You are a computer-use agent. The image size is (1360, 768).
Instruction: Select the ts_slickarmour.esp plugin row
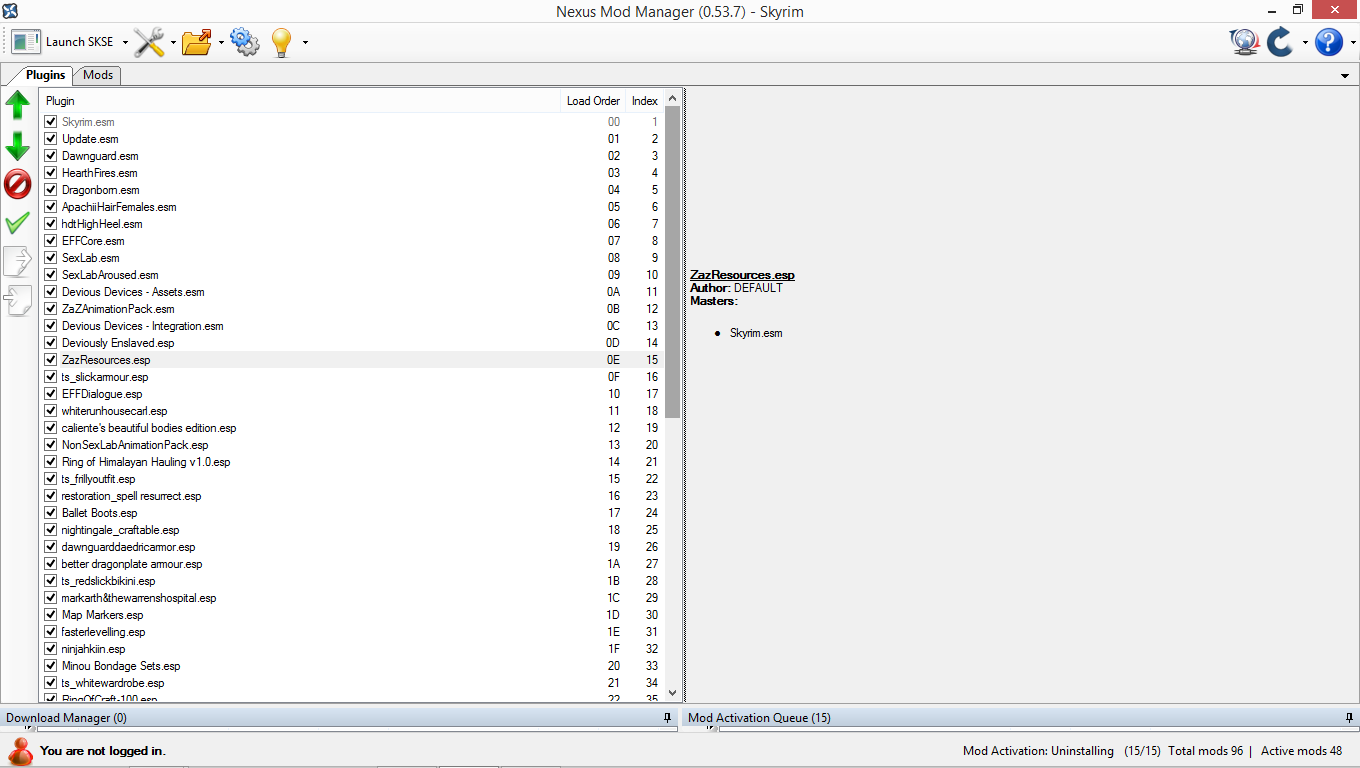pos(352,377)
